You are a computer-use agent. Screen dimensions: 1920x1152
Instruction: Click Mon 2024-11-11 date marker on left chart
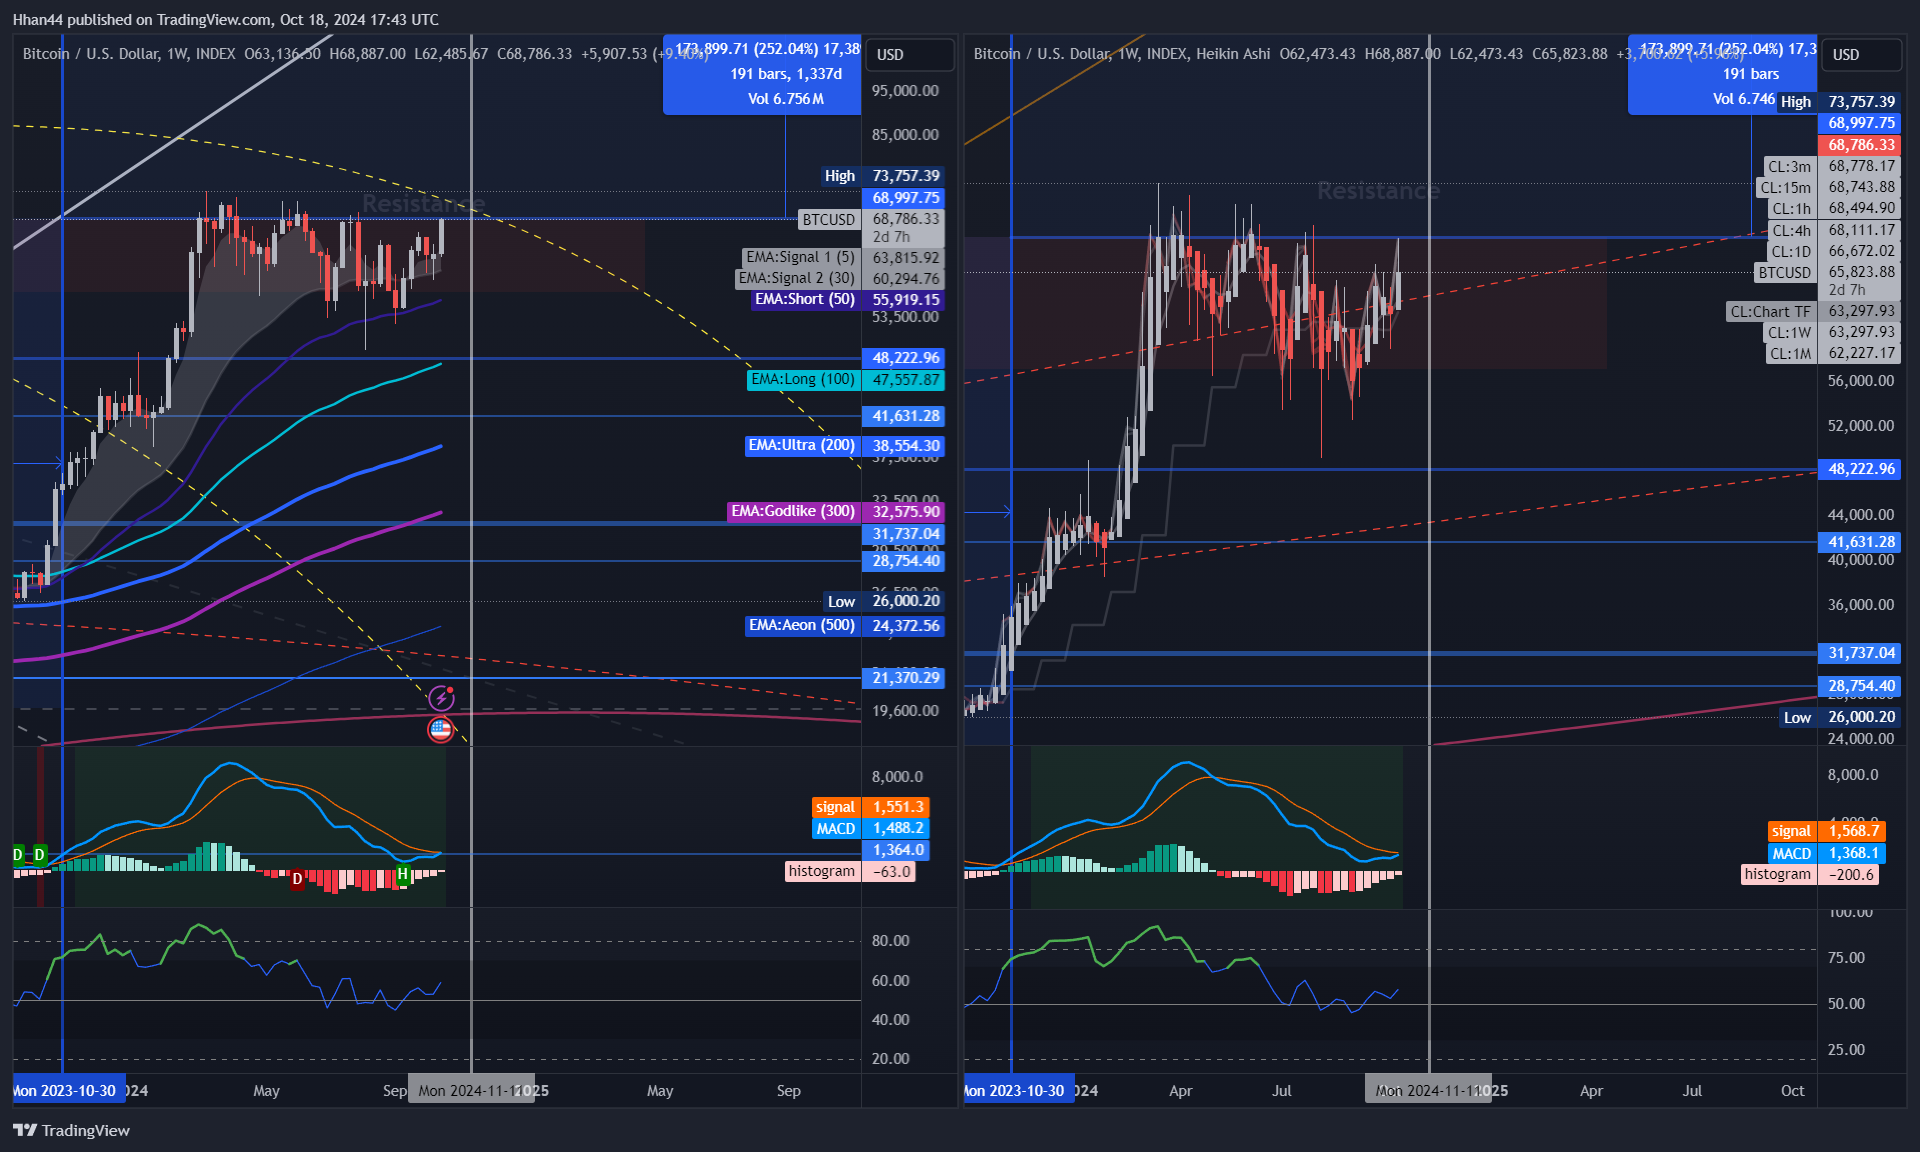pyautogui.click(x=472, y=1090)
